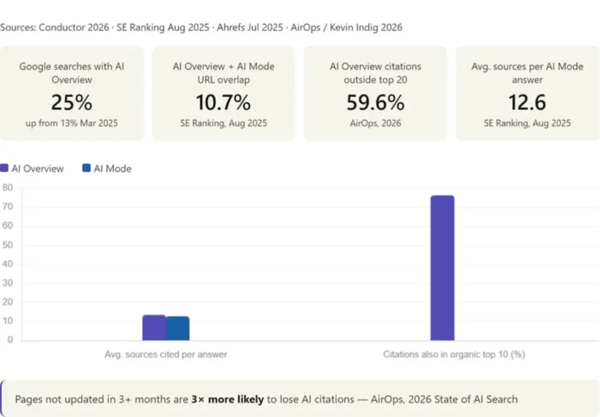Select the Google searches with AI Overview card
Viewport: 600px width, 417px height.
click(x=72, y=94)
